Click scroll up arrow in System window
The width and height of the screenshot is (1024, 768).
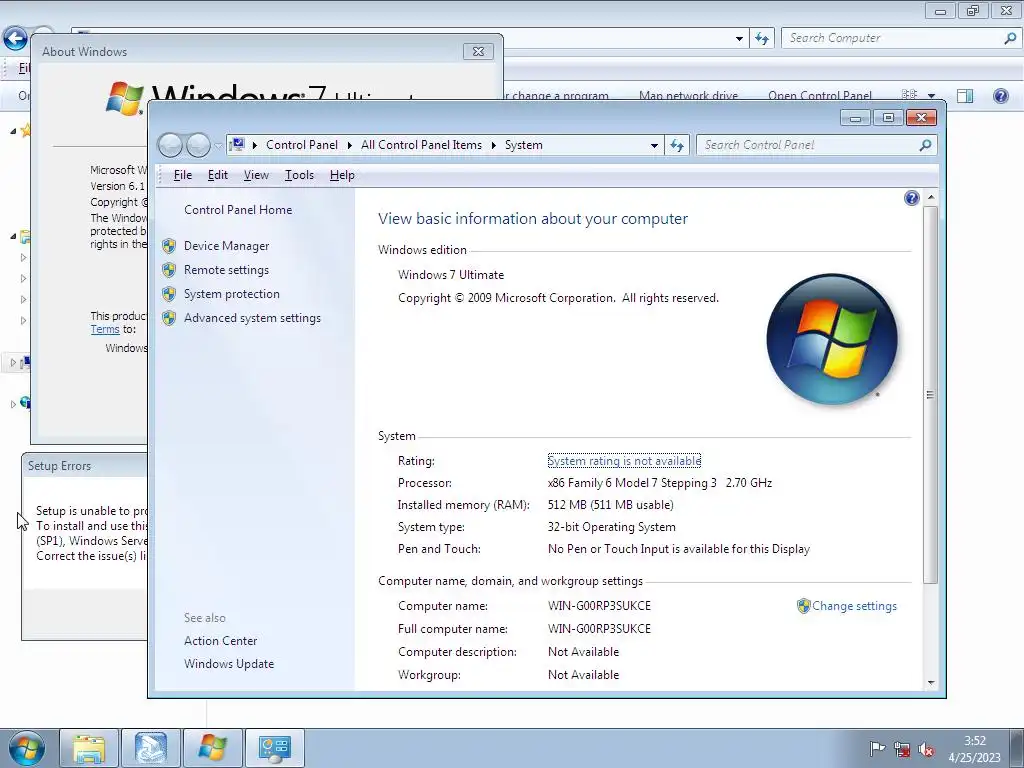[x=931, y=197]
